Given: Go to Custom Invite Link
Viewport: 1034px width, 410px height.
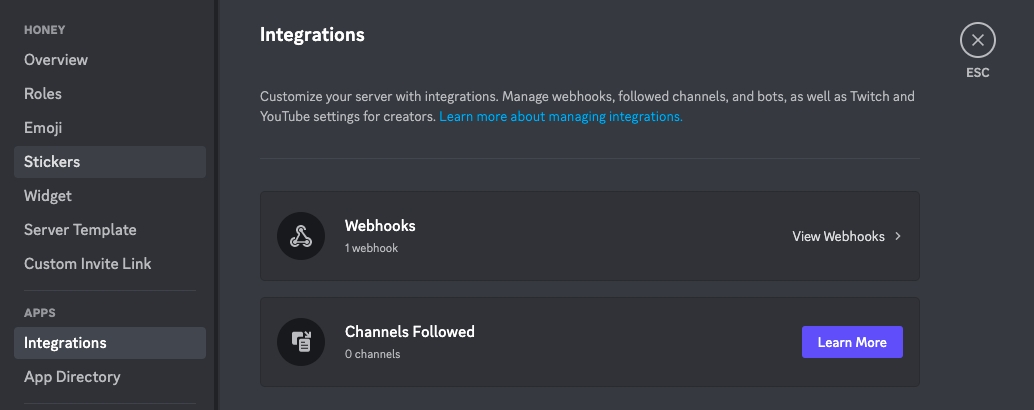Looking at the screenshot, I should pos(109,264).
